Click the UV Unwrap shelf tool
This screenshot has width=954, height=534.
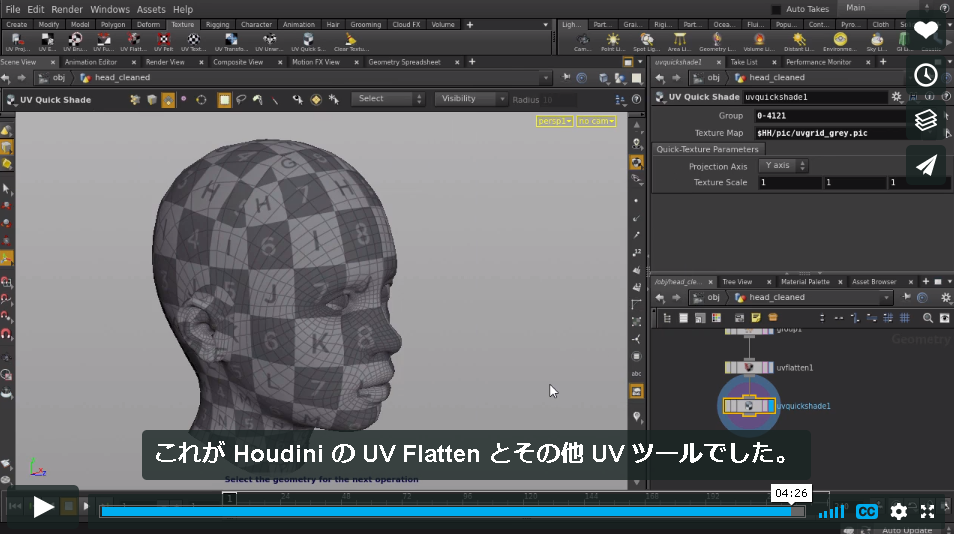click(x=269, y=43)
